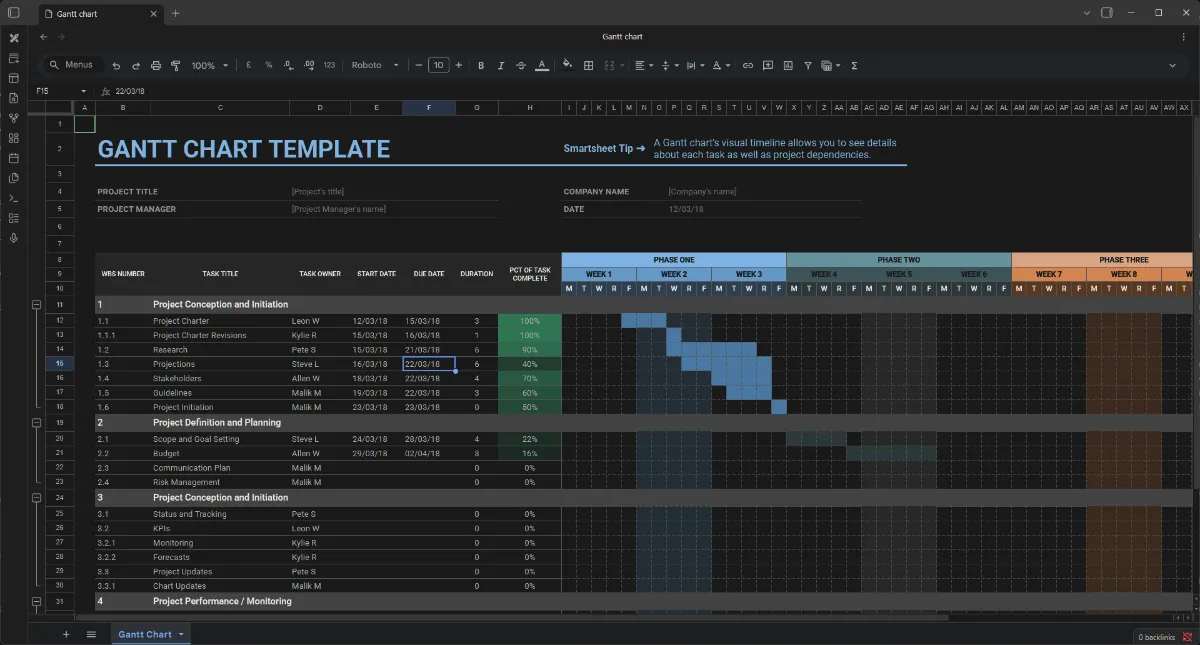Screen dimensions: 1200x645
Task: Collapse the row group at row 19
Action: click(x=37, y=423)
